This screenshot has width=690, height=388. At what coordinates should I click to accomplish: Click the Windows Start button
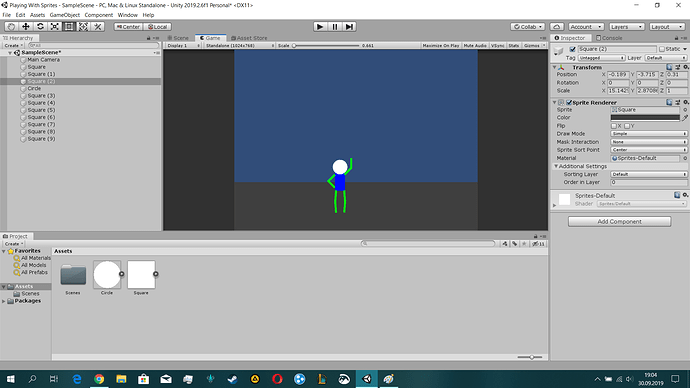pyautogui.click(x=11, y=379)
